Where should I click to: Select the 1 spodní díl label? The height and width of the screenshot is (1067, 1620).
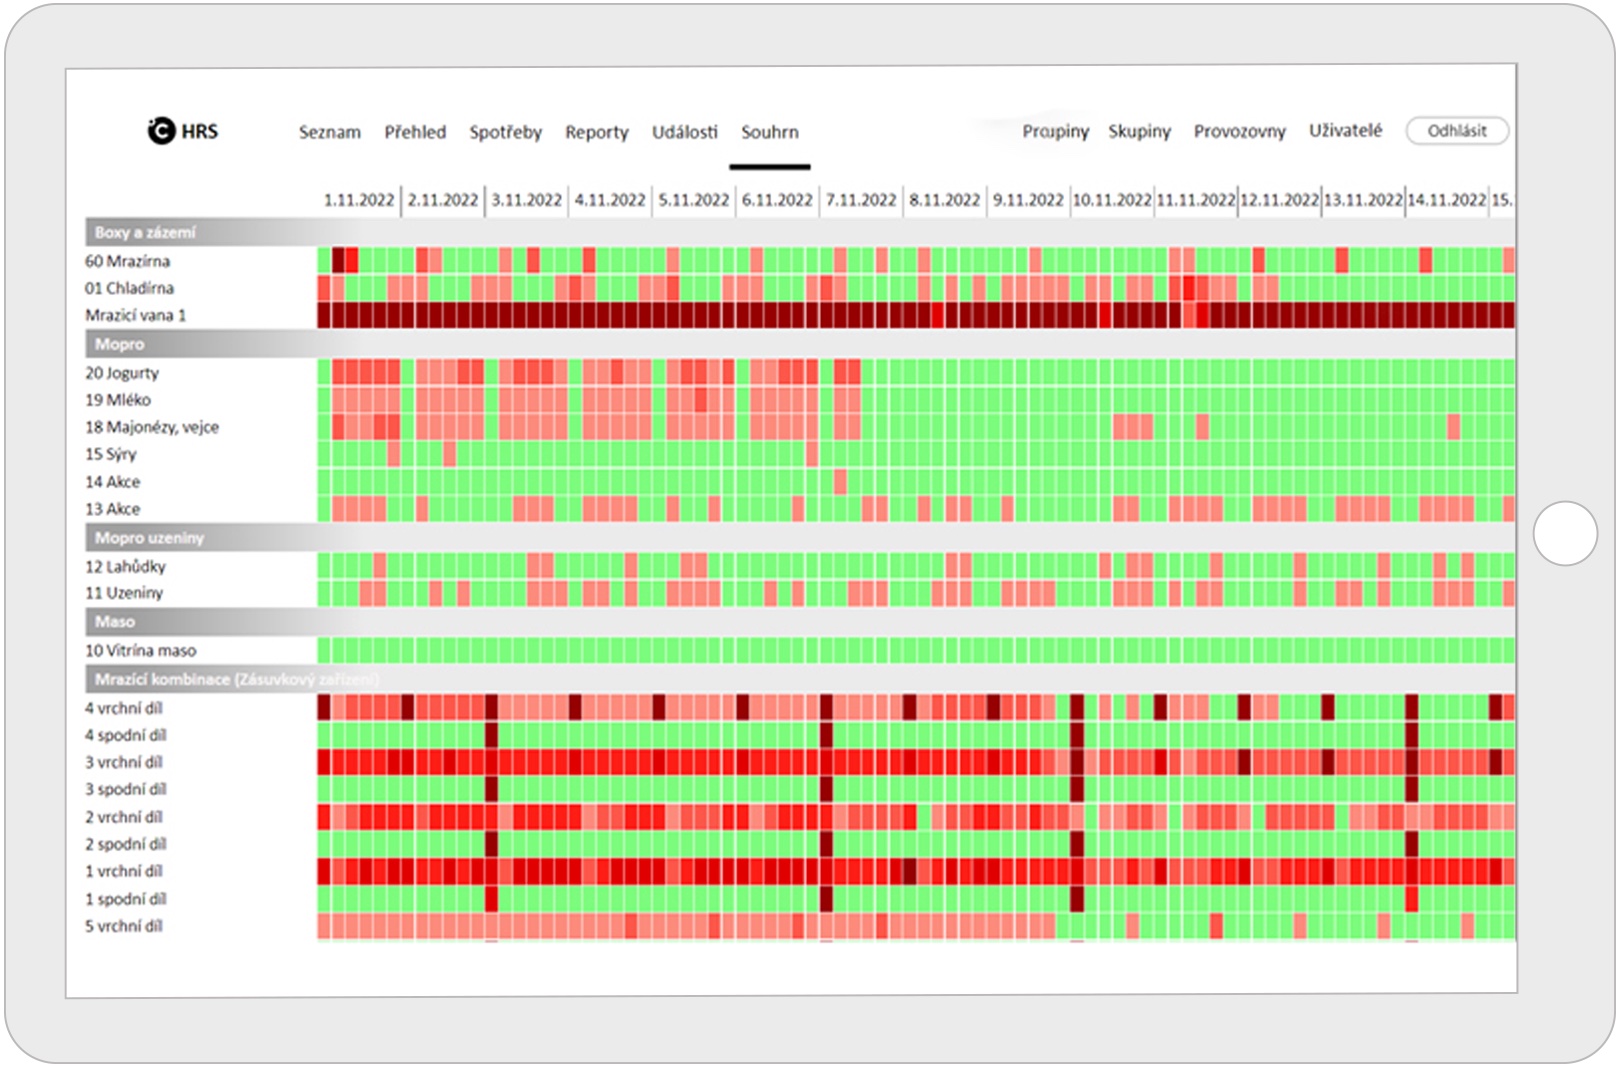point(125,899)
